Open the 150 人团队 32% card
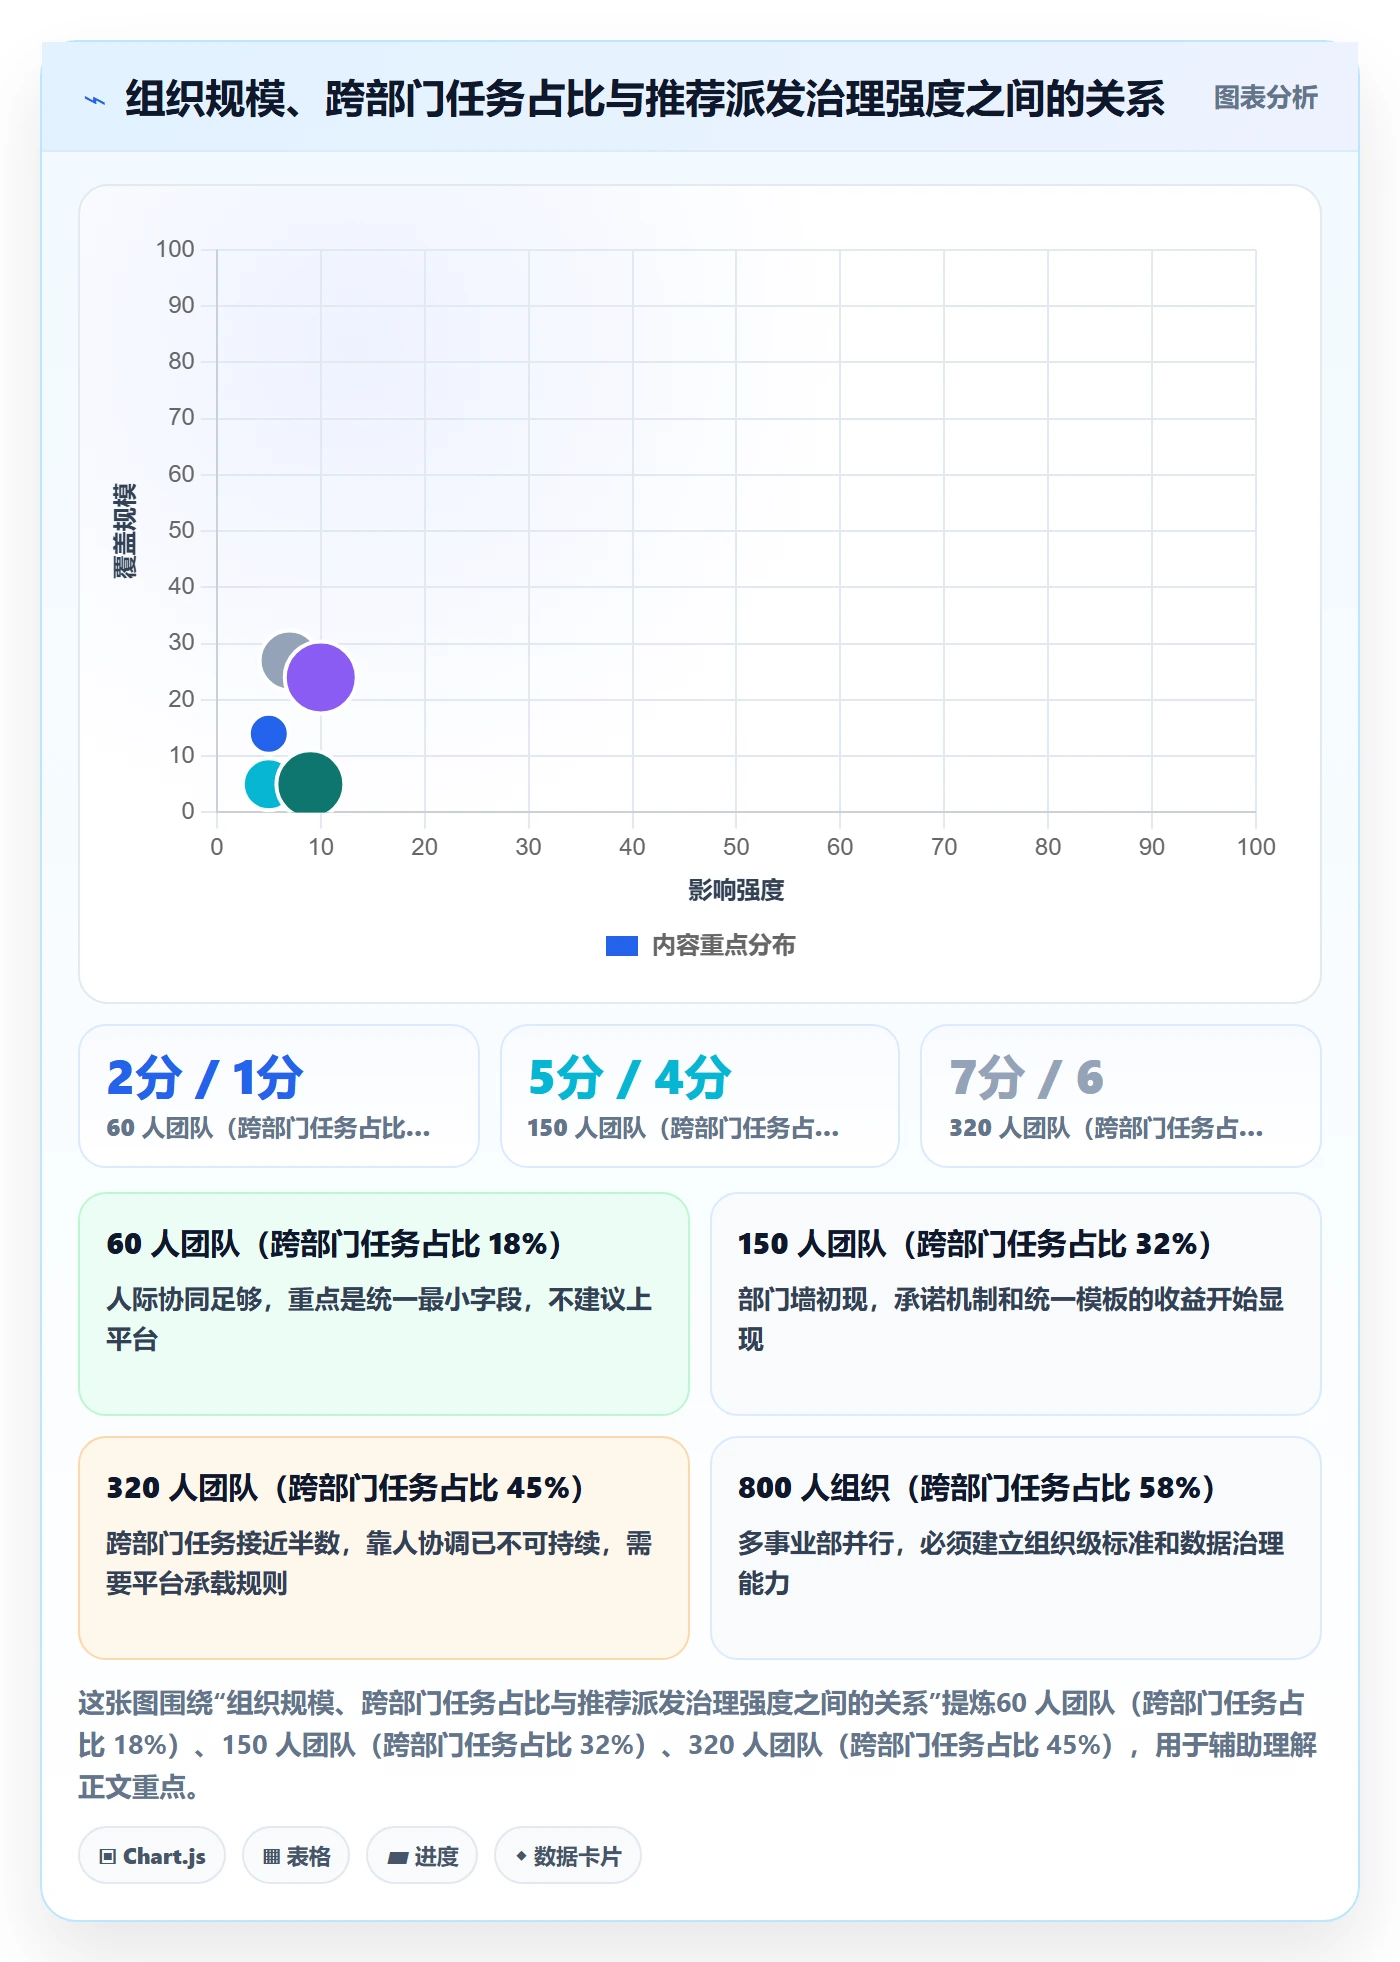This screenshot has height=1962, width=1400. [x=1016, y=1303]
